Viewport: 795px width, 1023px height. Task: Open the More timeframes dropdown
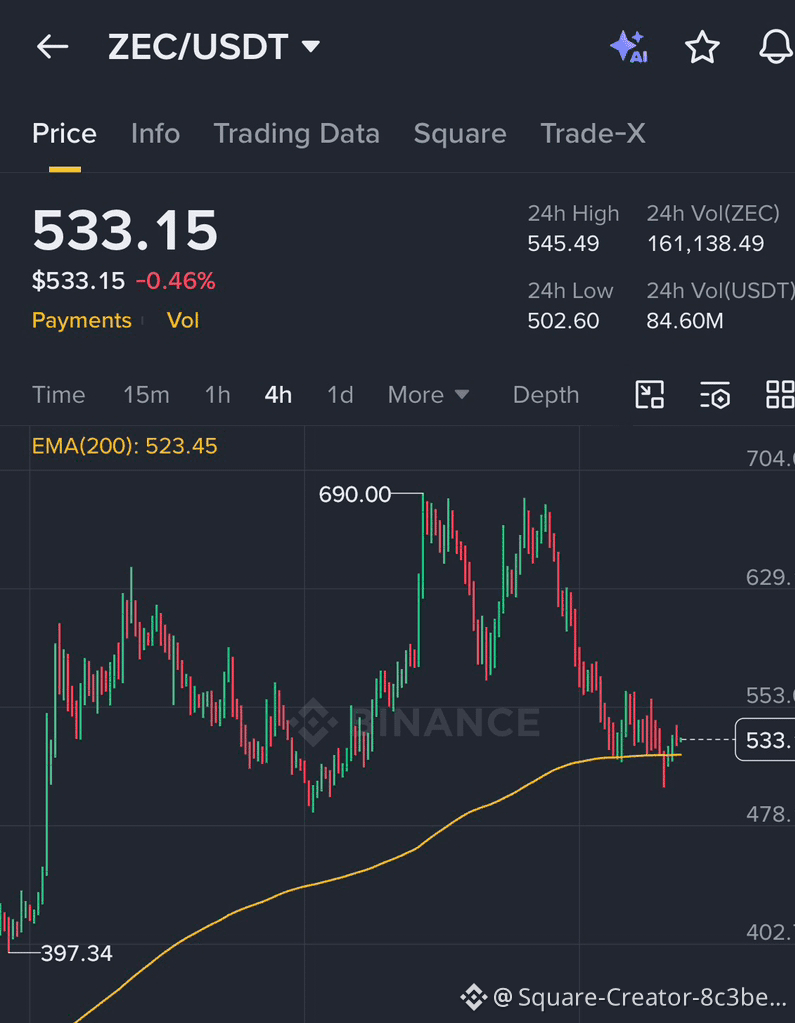(428, 395)
